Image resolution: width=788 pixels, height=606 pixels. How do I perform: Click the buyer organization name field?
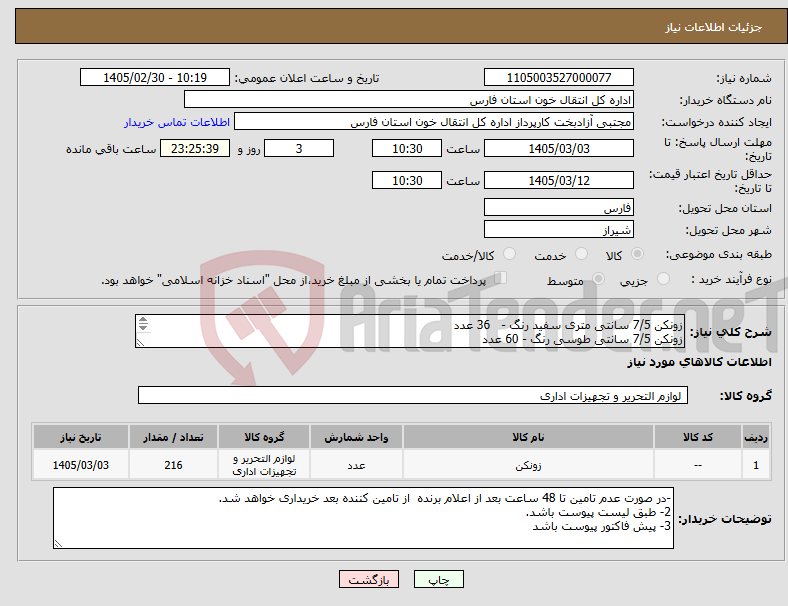409,99
